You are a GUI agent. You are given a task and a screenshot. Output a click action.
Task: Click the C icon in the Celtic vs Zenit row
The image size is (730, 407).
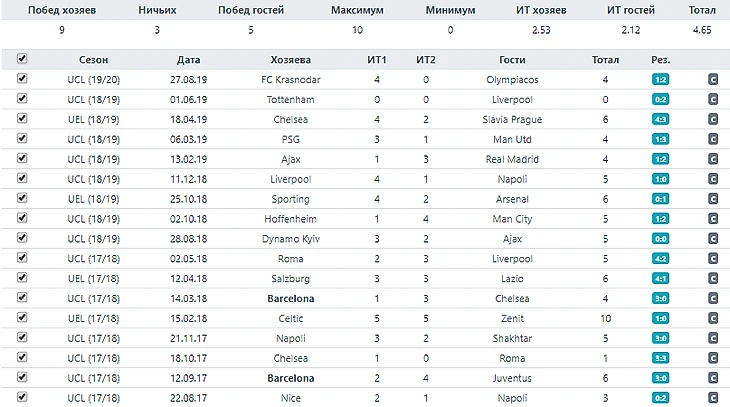point(713,318)
